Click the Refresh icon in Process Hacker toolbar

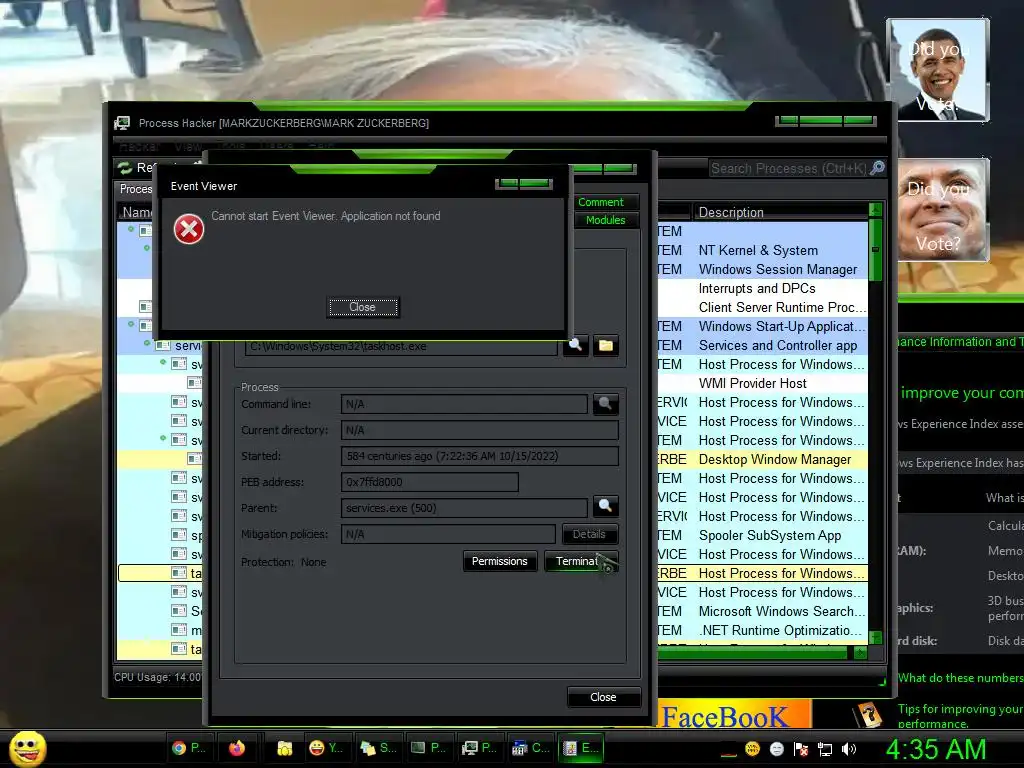coord(125,168)
